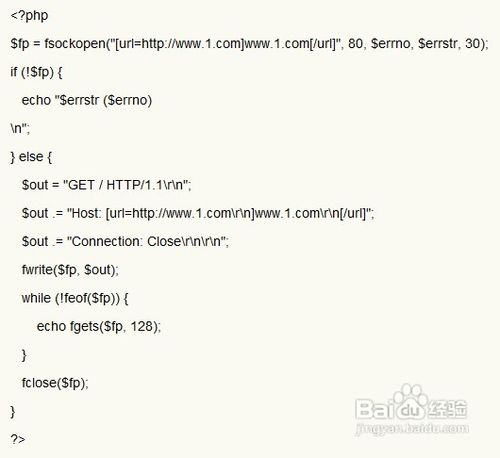Screen dimensions: 500x458
Task: Click the Host: header line
Action: click(x=198, y=213)
